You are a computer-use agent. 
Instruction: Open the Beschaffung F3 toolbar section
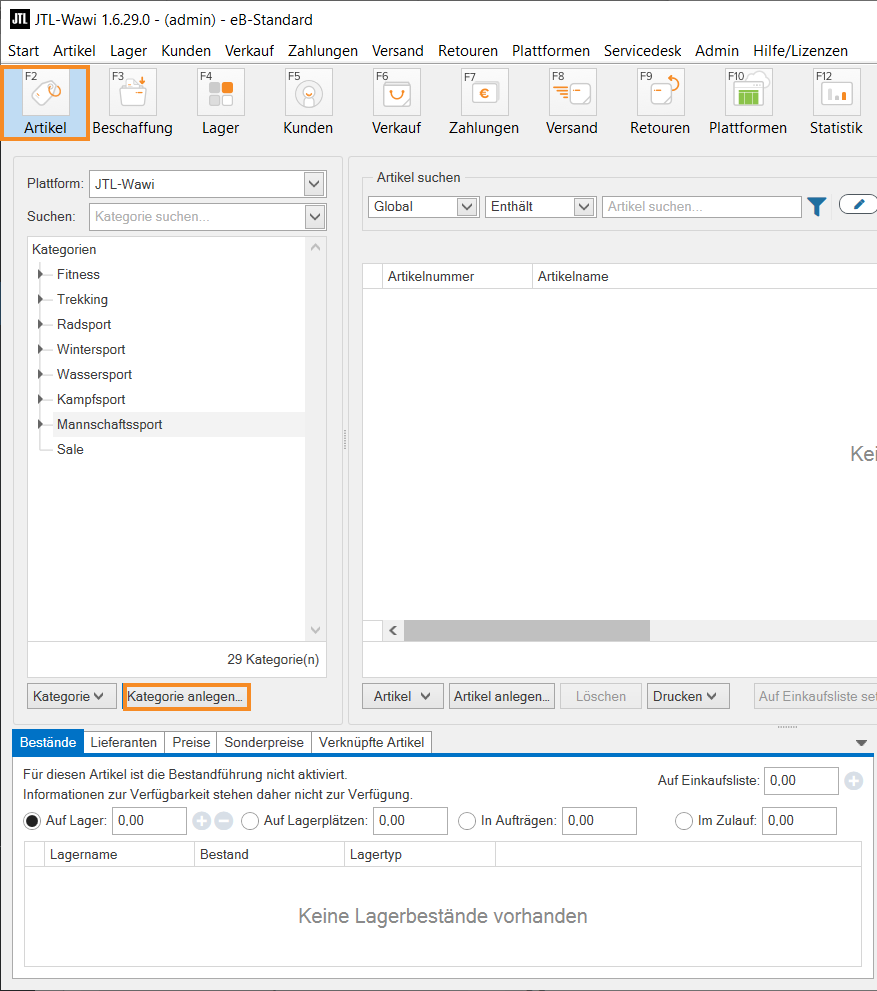[x=133, y=102]
